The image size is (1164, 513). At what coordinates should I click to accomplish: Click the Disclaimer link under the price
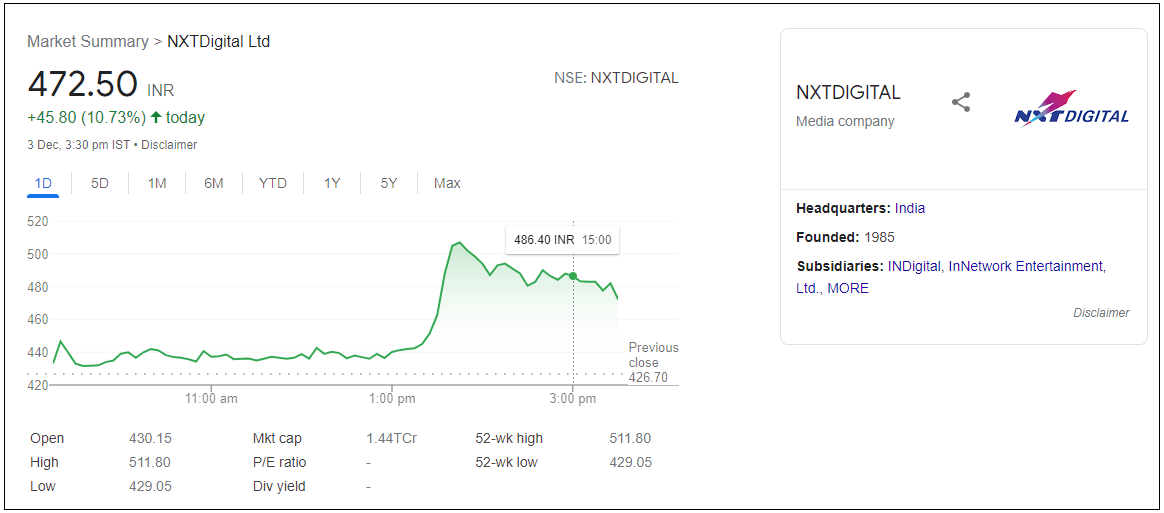coord(169,145)
